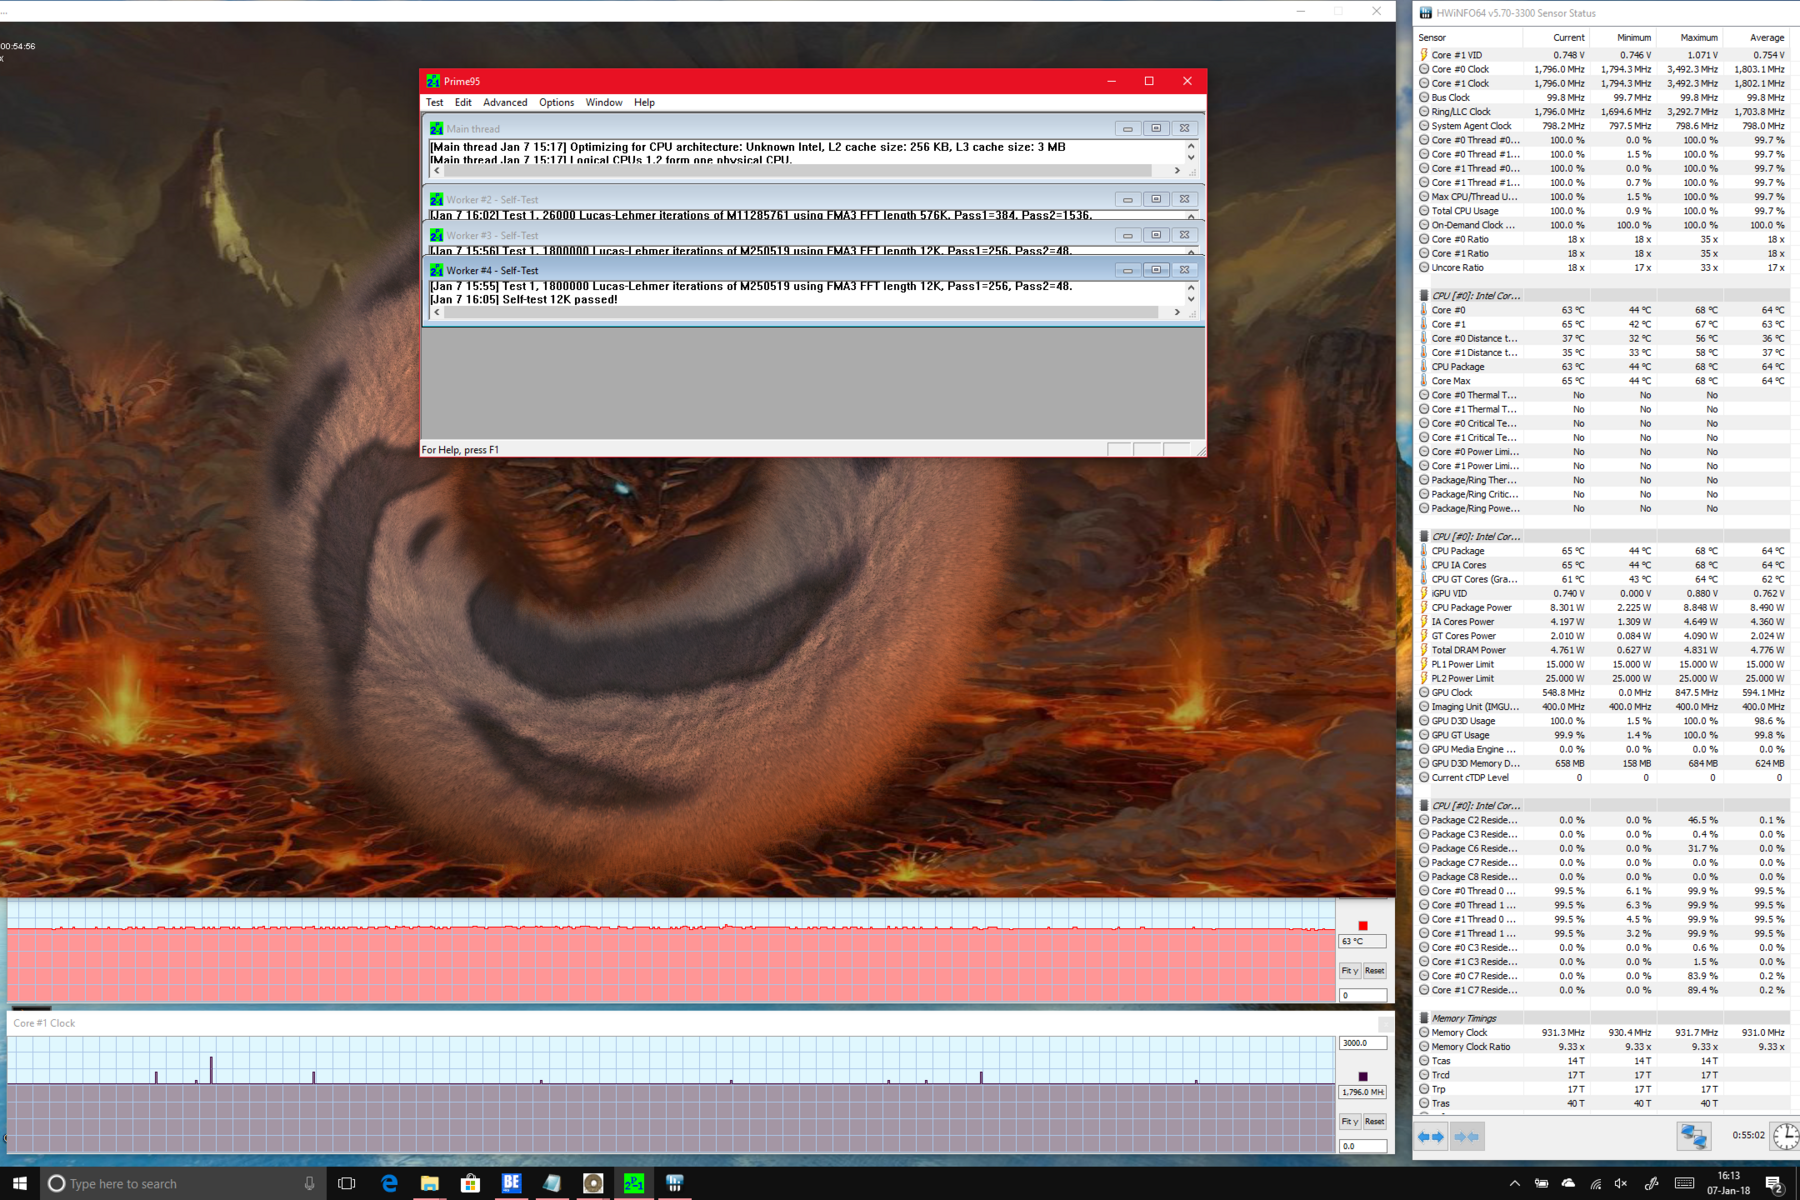Minimize the Worker #3 Self-Test window
Viewport: 1800px width, 1200px height.
(1128, 235)
